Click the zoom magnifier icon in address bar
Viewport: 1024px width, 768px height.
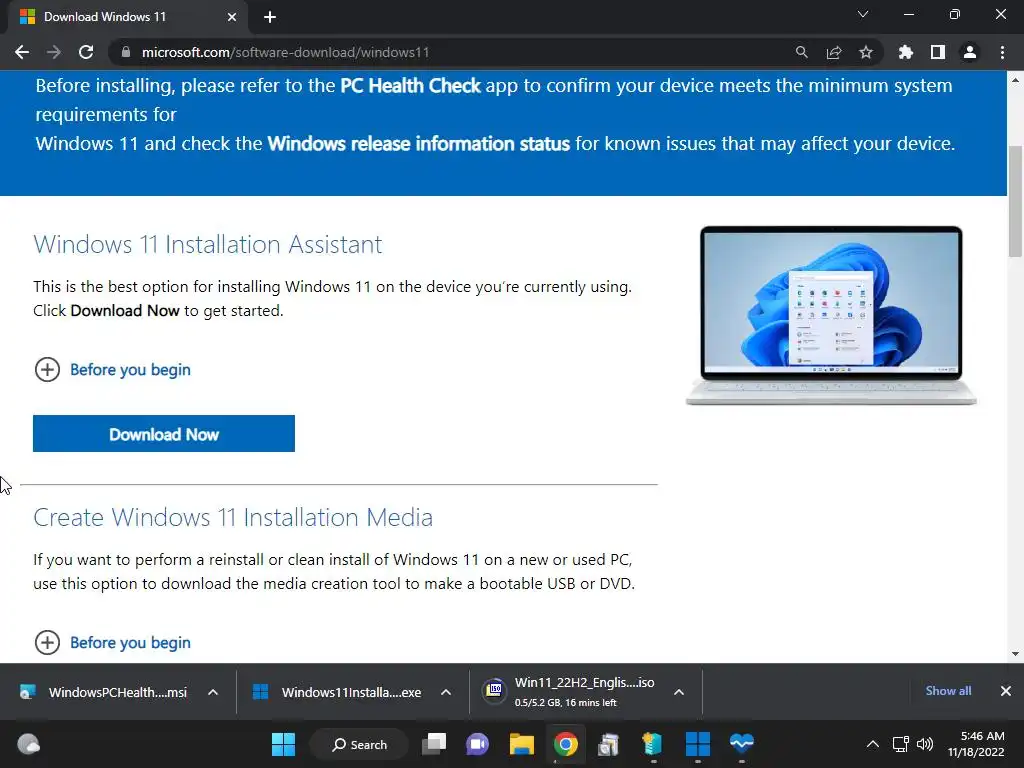pyautogui.click(x=801, y=52)
